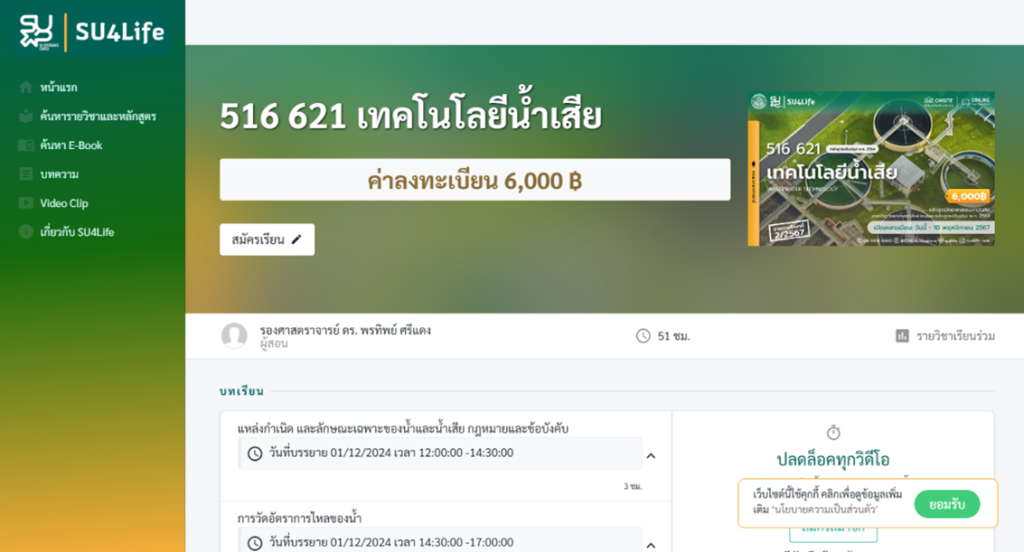The width and height of the screenshot is (1024, 552).
Task: Click the chart icon beside รายวิชาเรียนร่วม
Action: (x=902, y=336)
